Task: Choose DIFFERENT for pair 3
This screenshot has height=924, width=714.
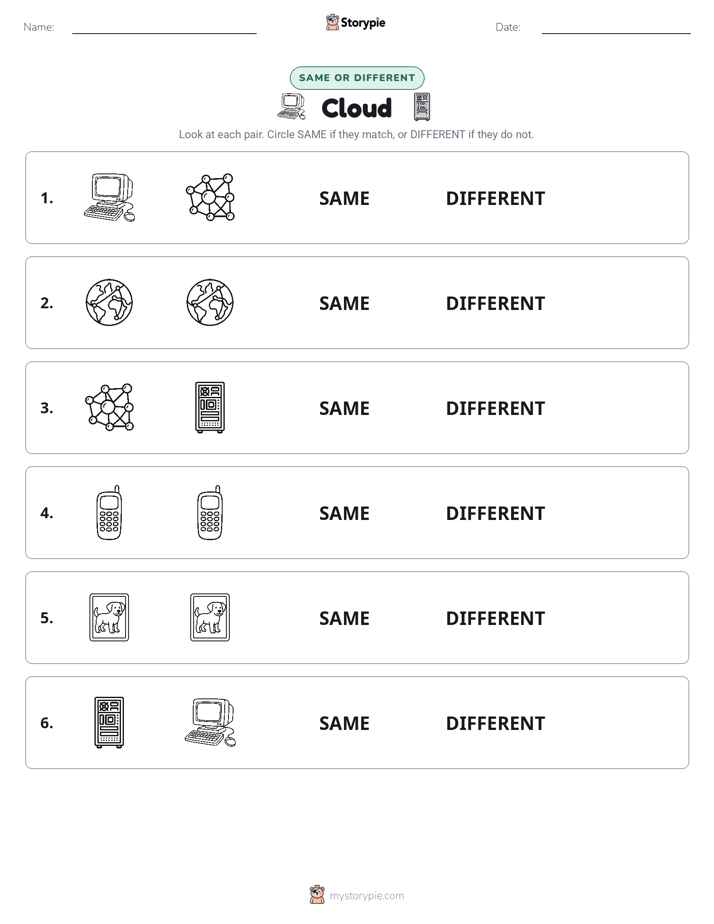Action: click(495, 408)
